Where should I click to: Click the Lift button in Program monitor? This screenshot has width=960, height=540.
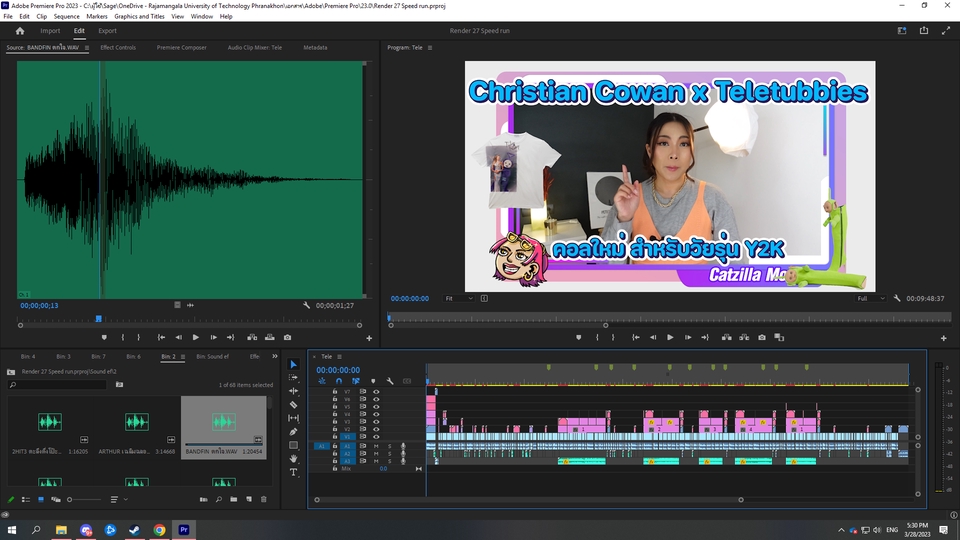[726, 337]
